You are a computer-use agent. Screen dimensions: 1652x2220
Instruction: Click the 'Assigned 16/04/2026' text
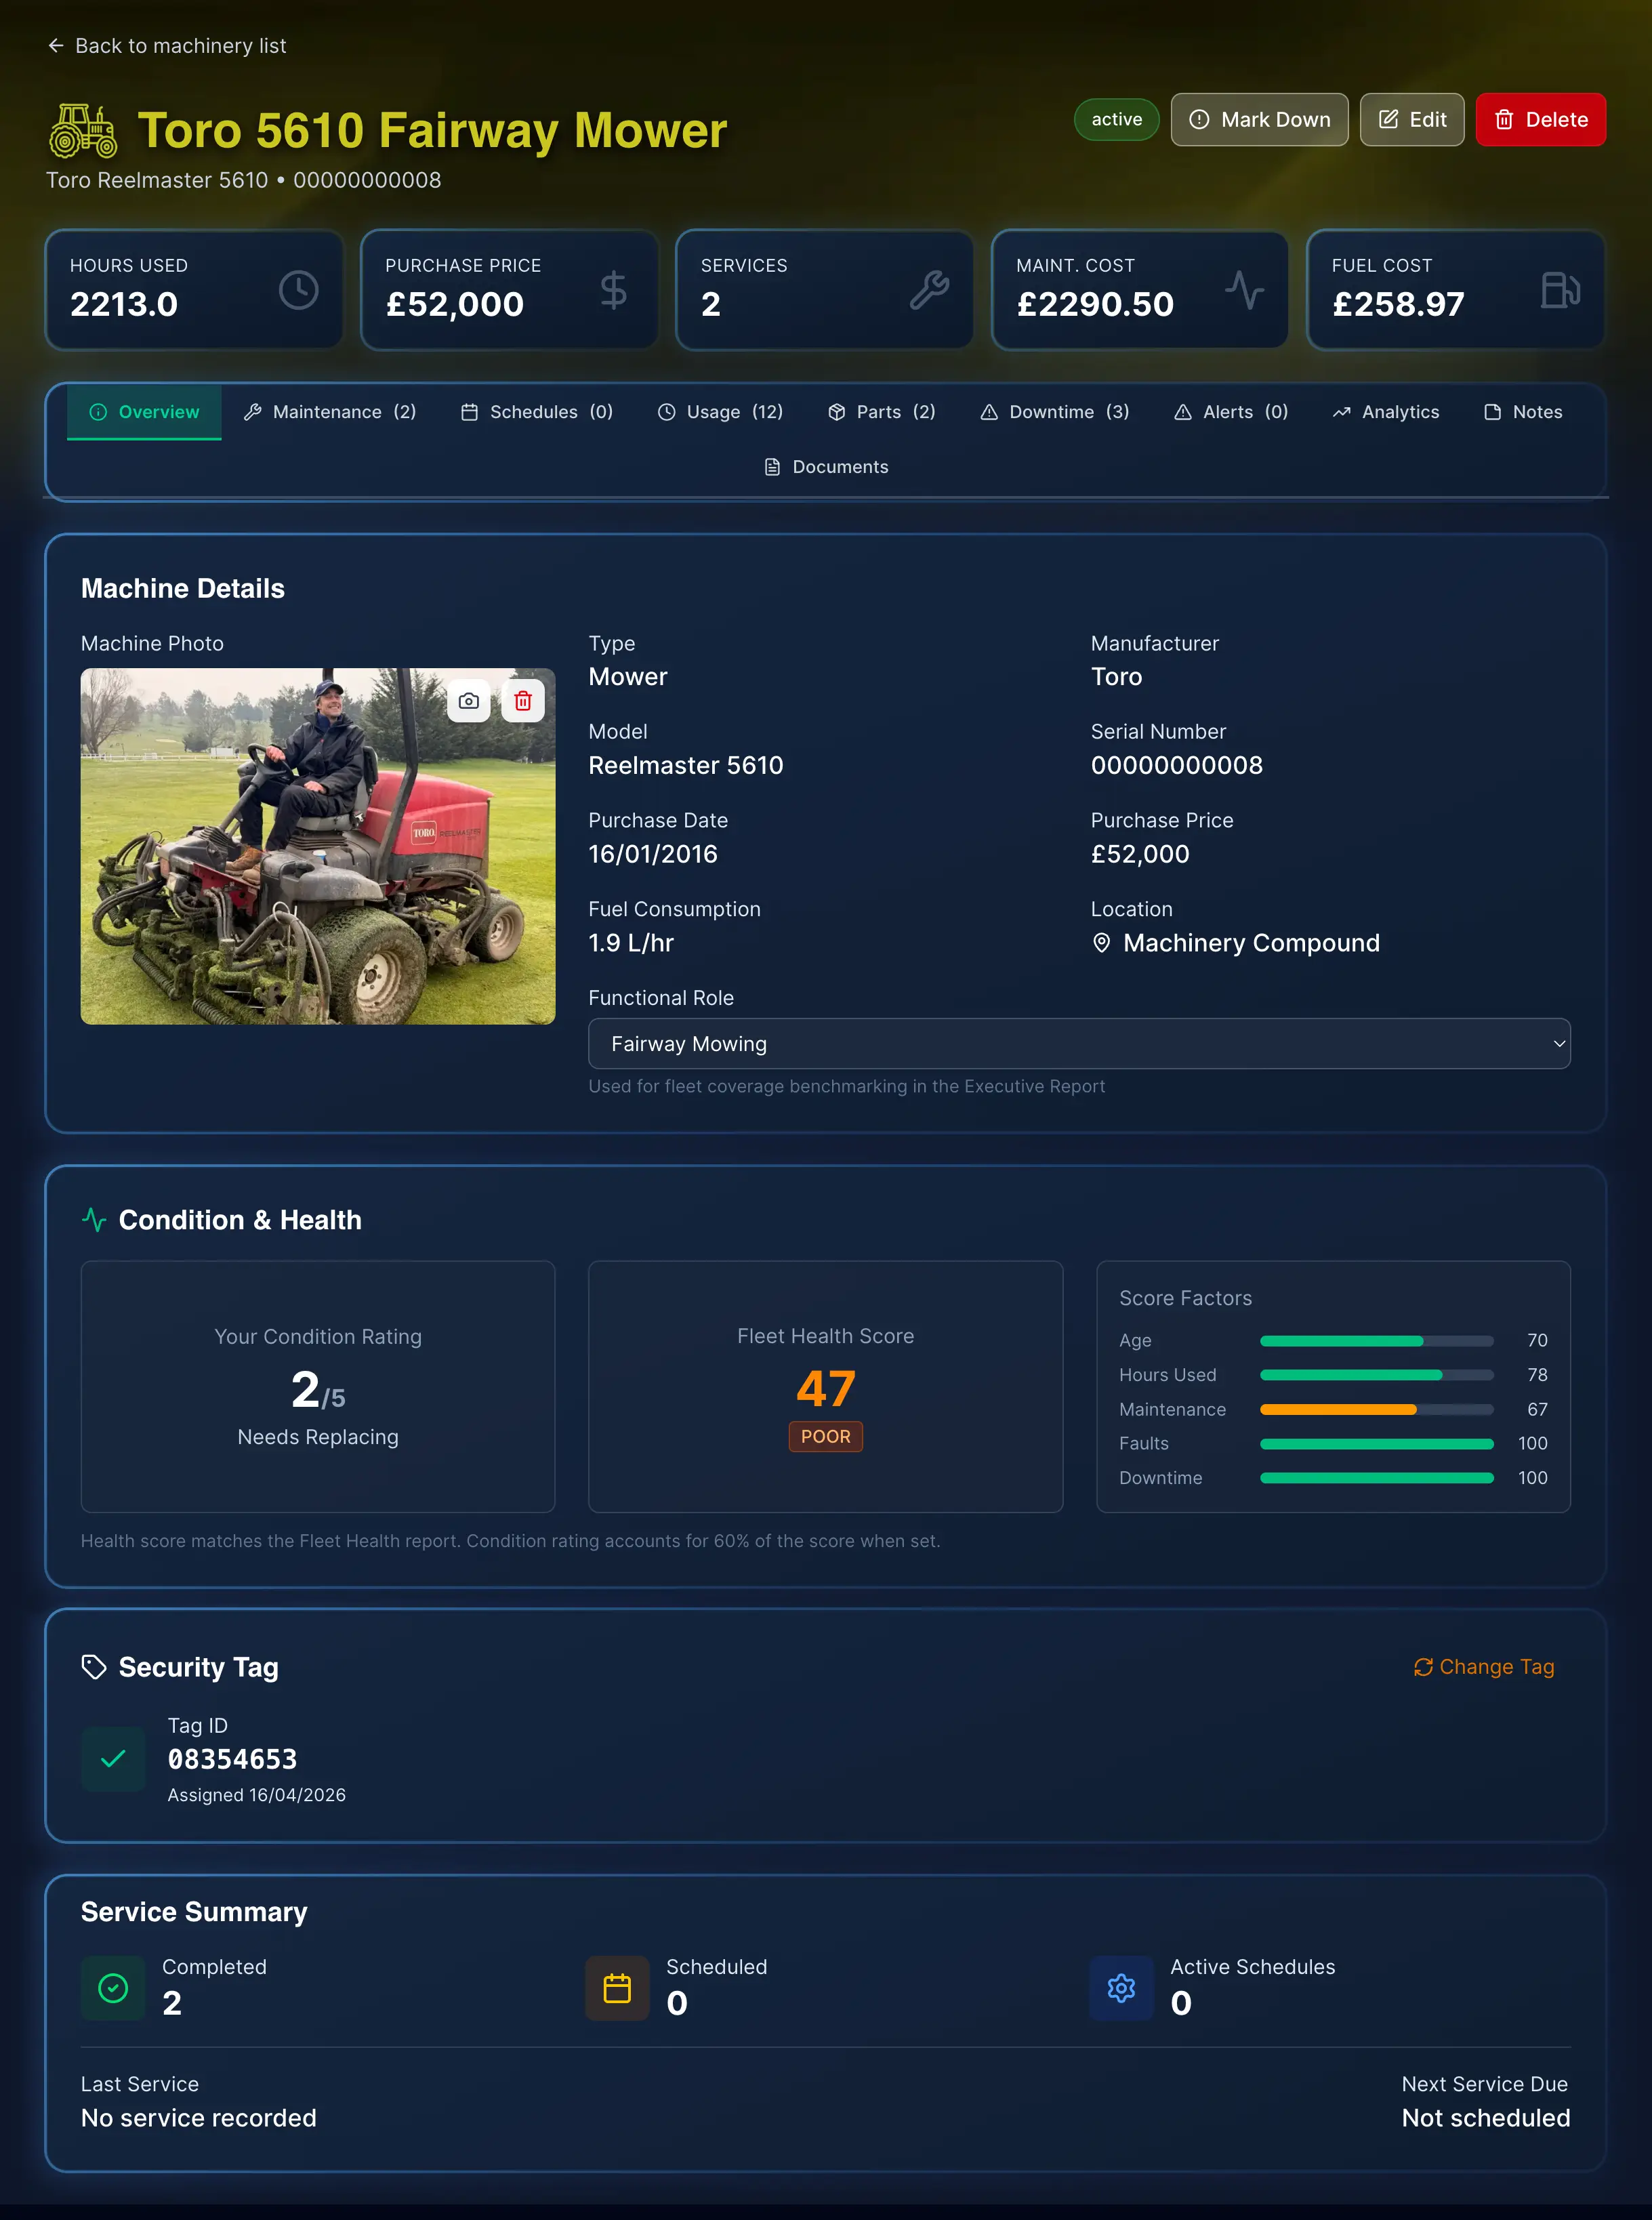click(257, 1796)
